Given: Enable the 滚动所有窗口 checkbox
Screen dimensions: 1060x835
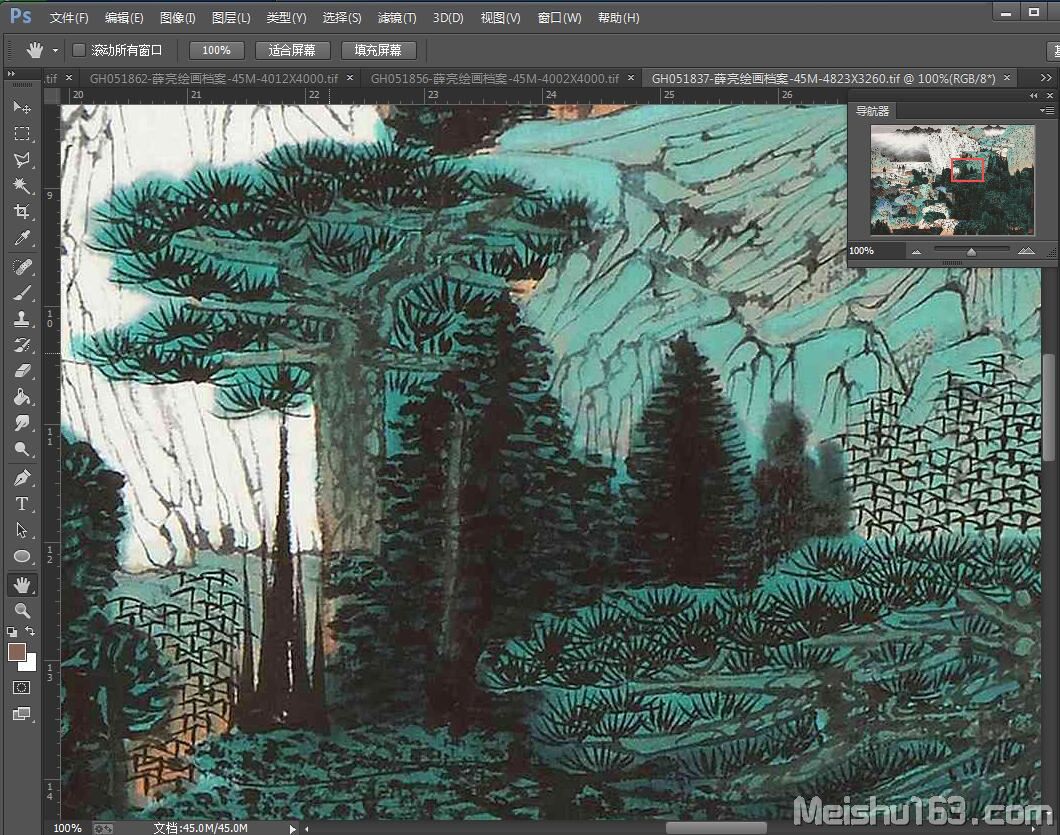Looking at the screenshot, I should tap(78, 50).
